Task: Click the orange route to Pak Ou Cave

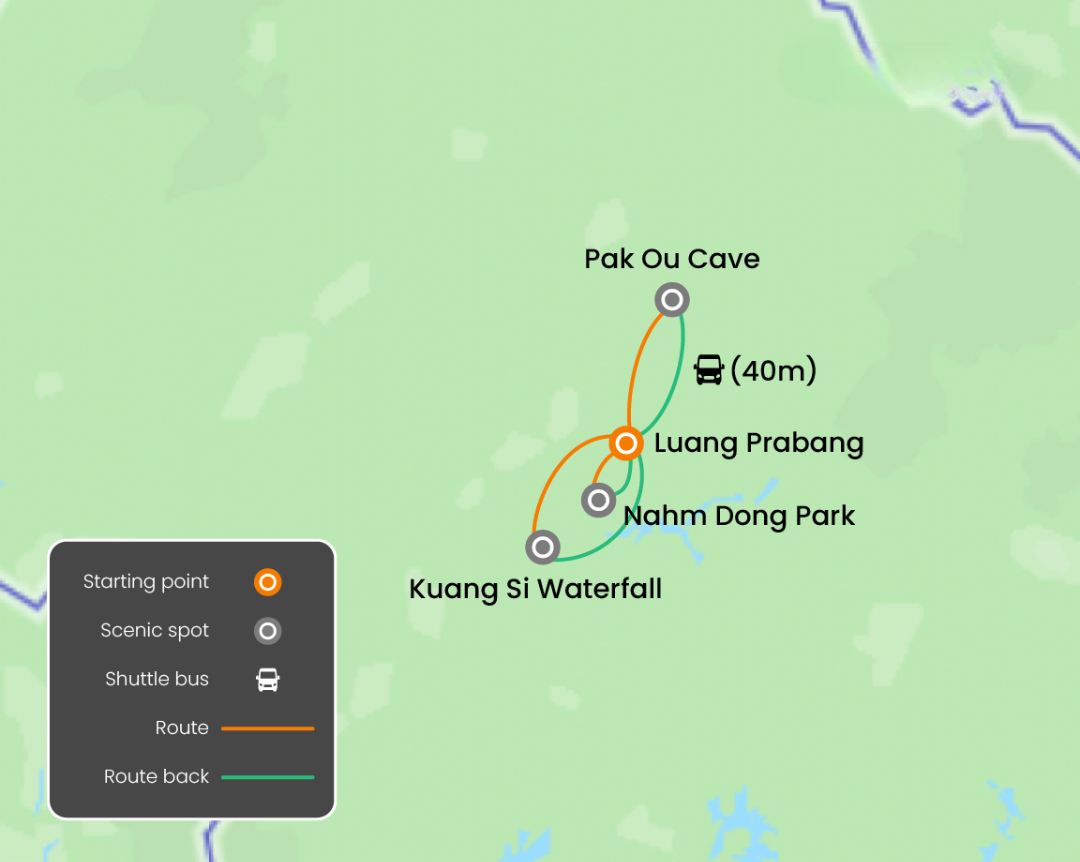Action: coord(637,365)
